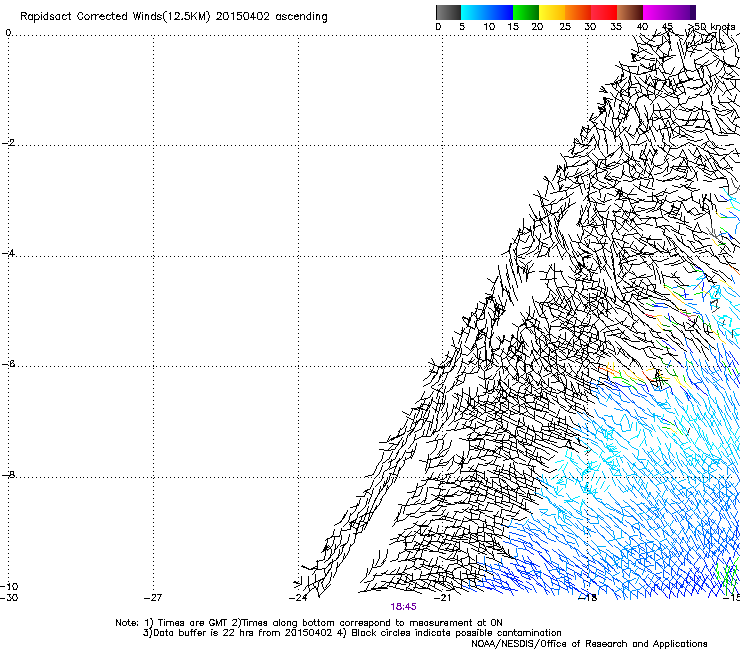Click legend tick label '10'
Screen dimensions: 740x650
tap(489, 27)
